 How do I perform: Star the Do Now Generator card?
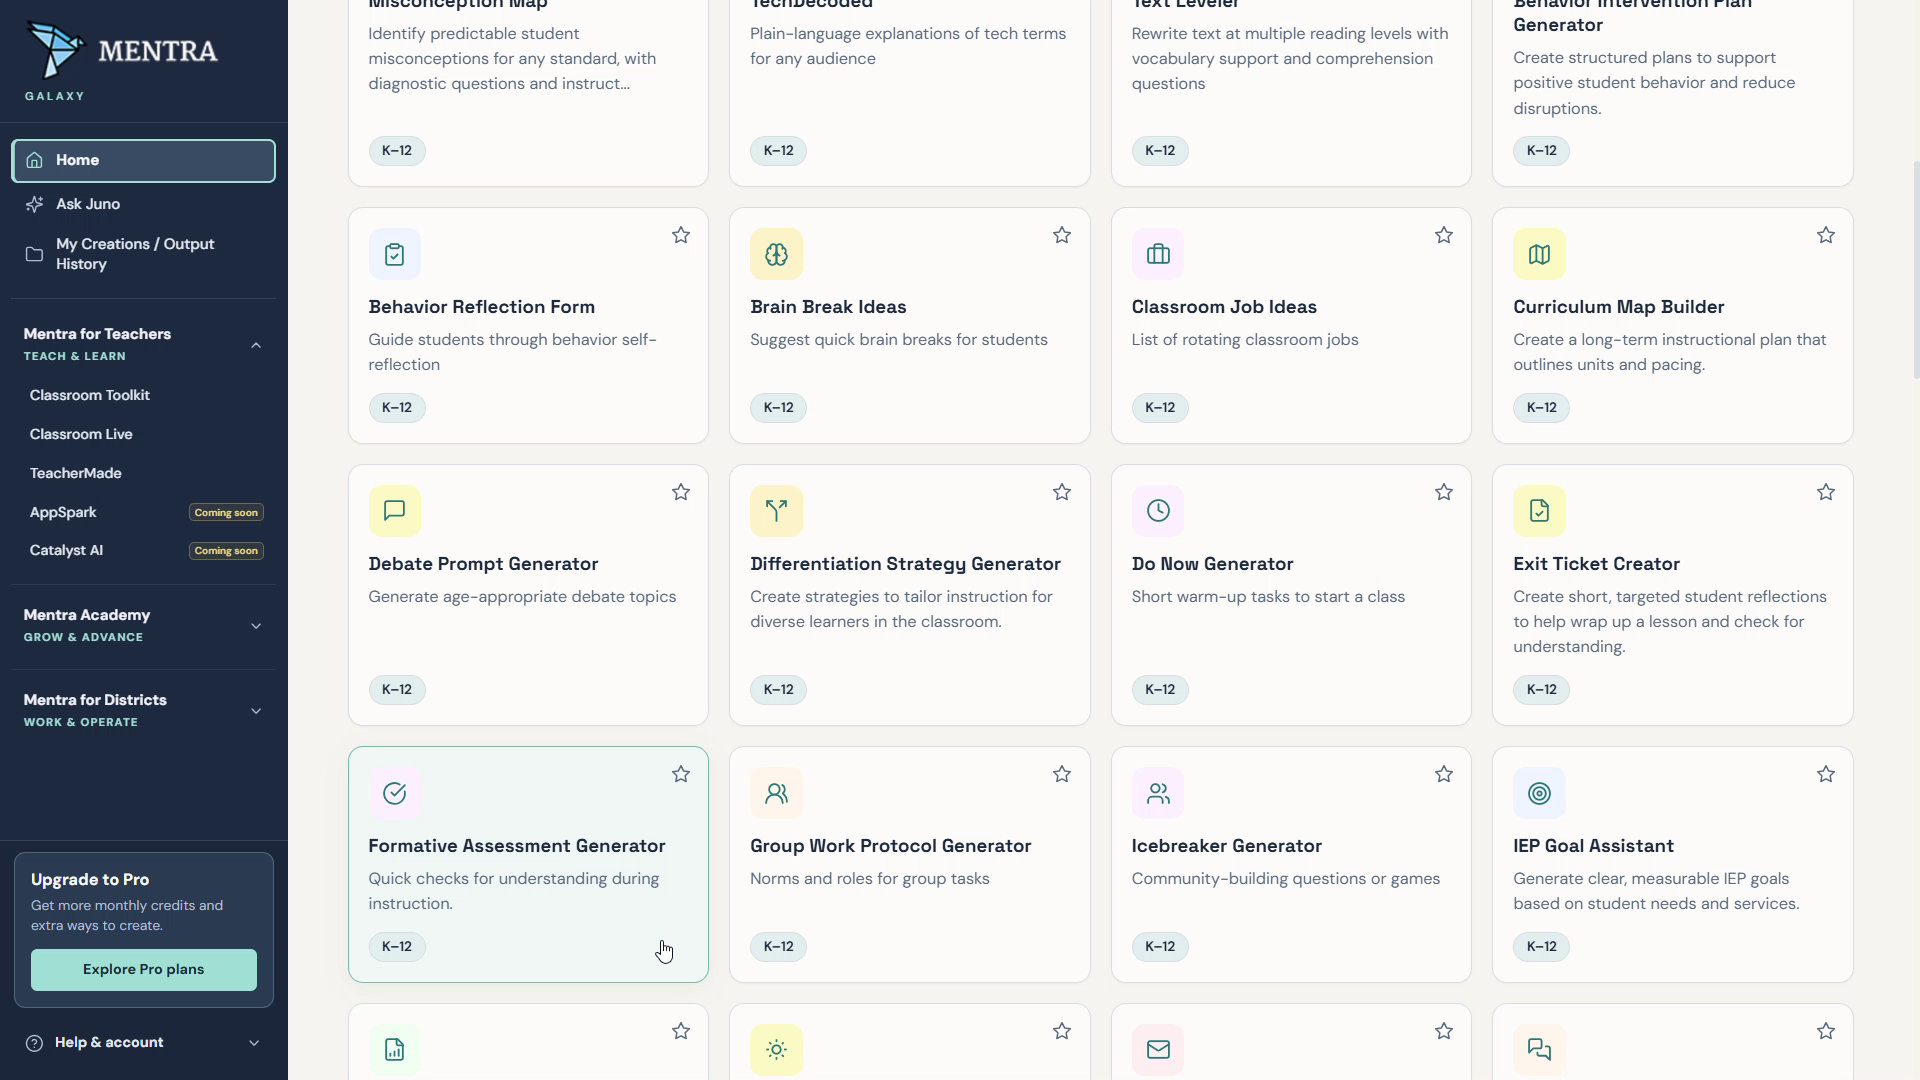coord(1444,492)
